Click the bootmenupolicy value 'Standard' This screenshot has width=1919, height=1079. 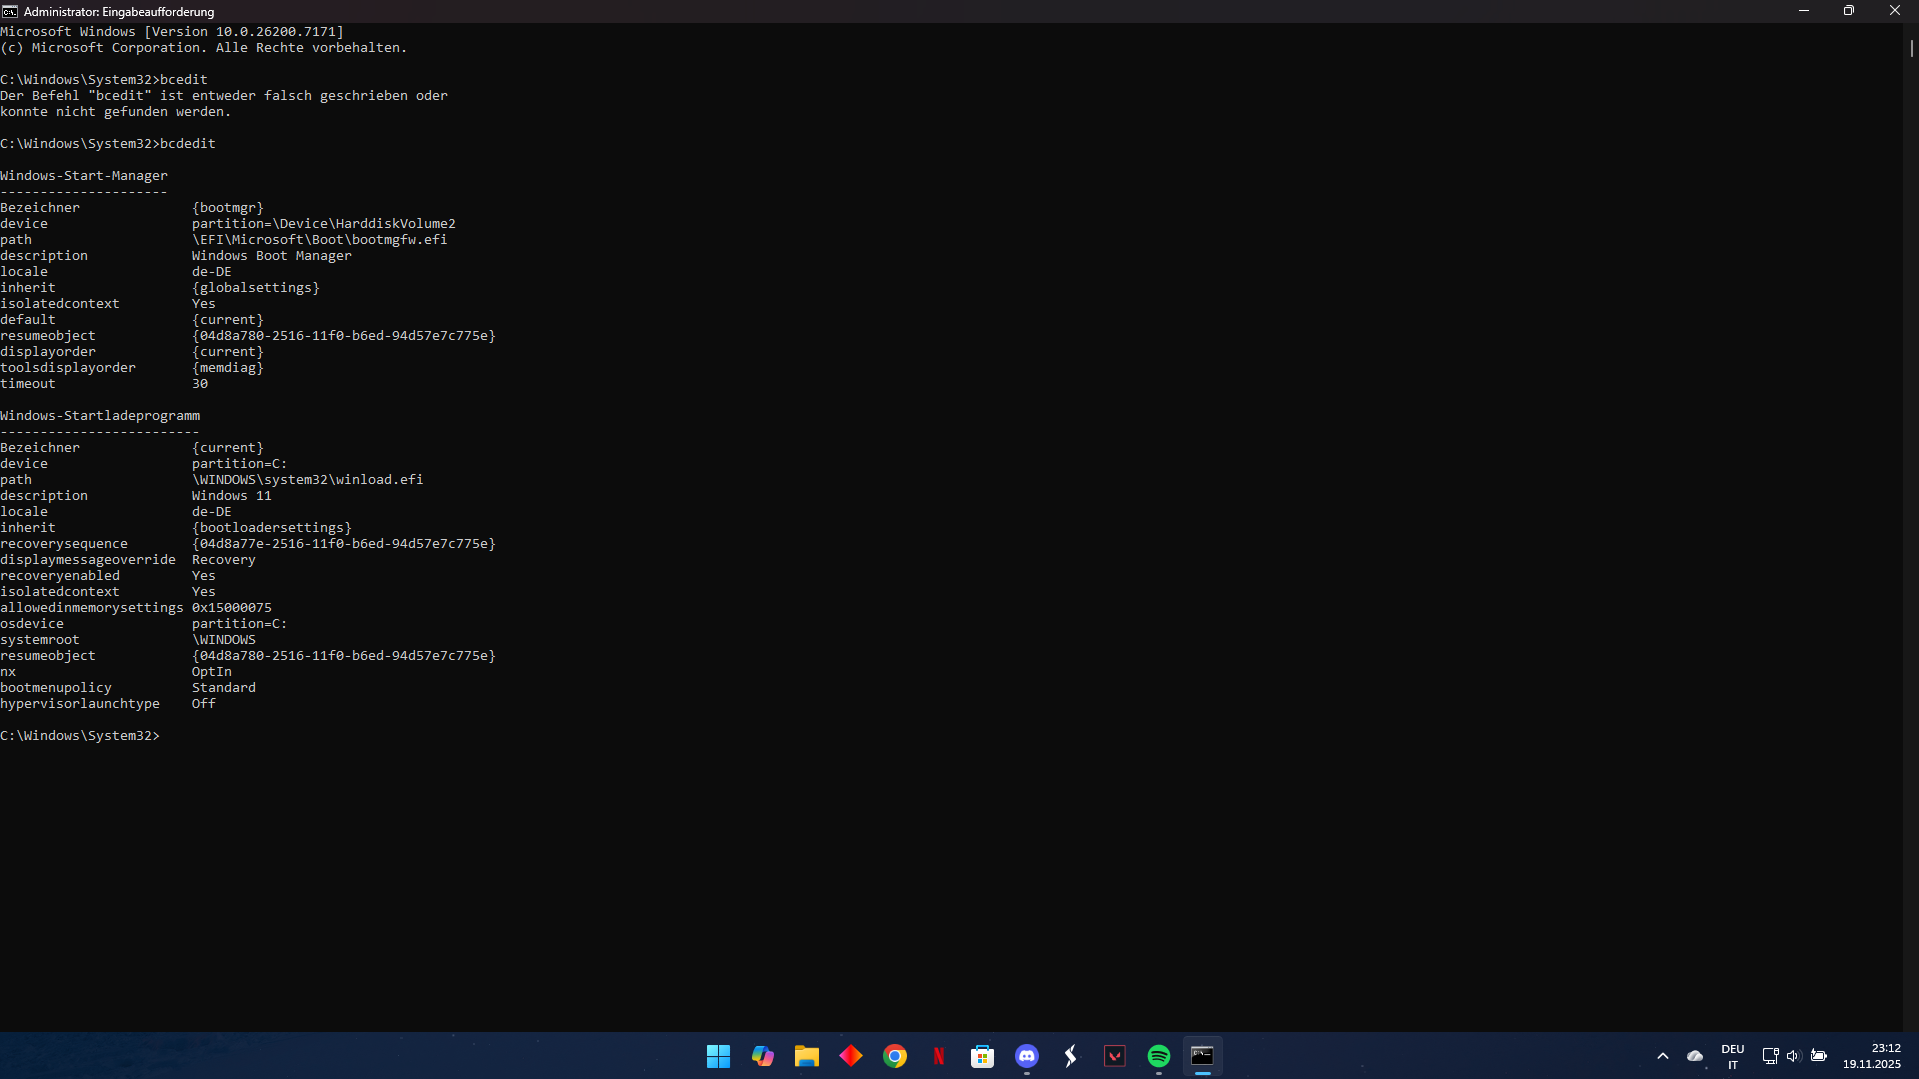[x=224, y=688]
